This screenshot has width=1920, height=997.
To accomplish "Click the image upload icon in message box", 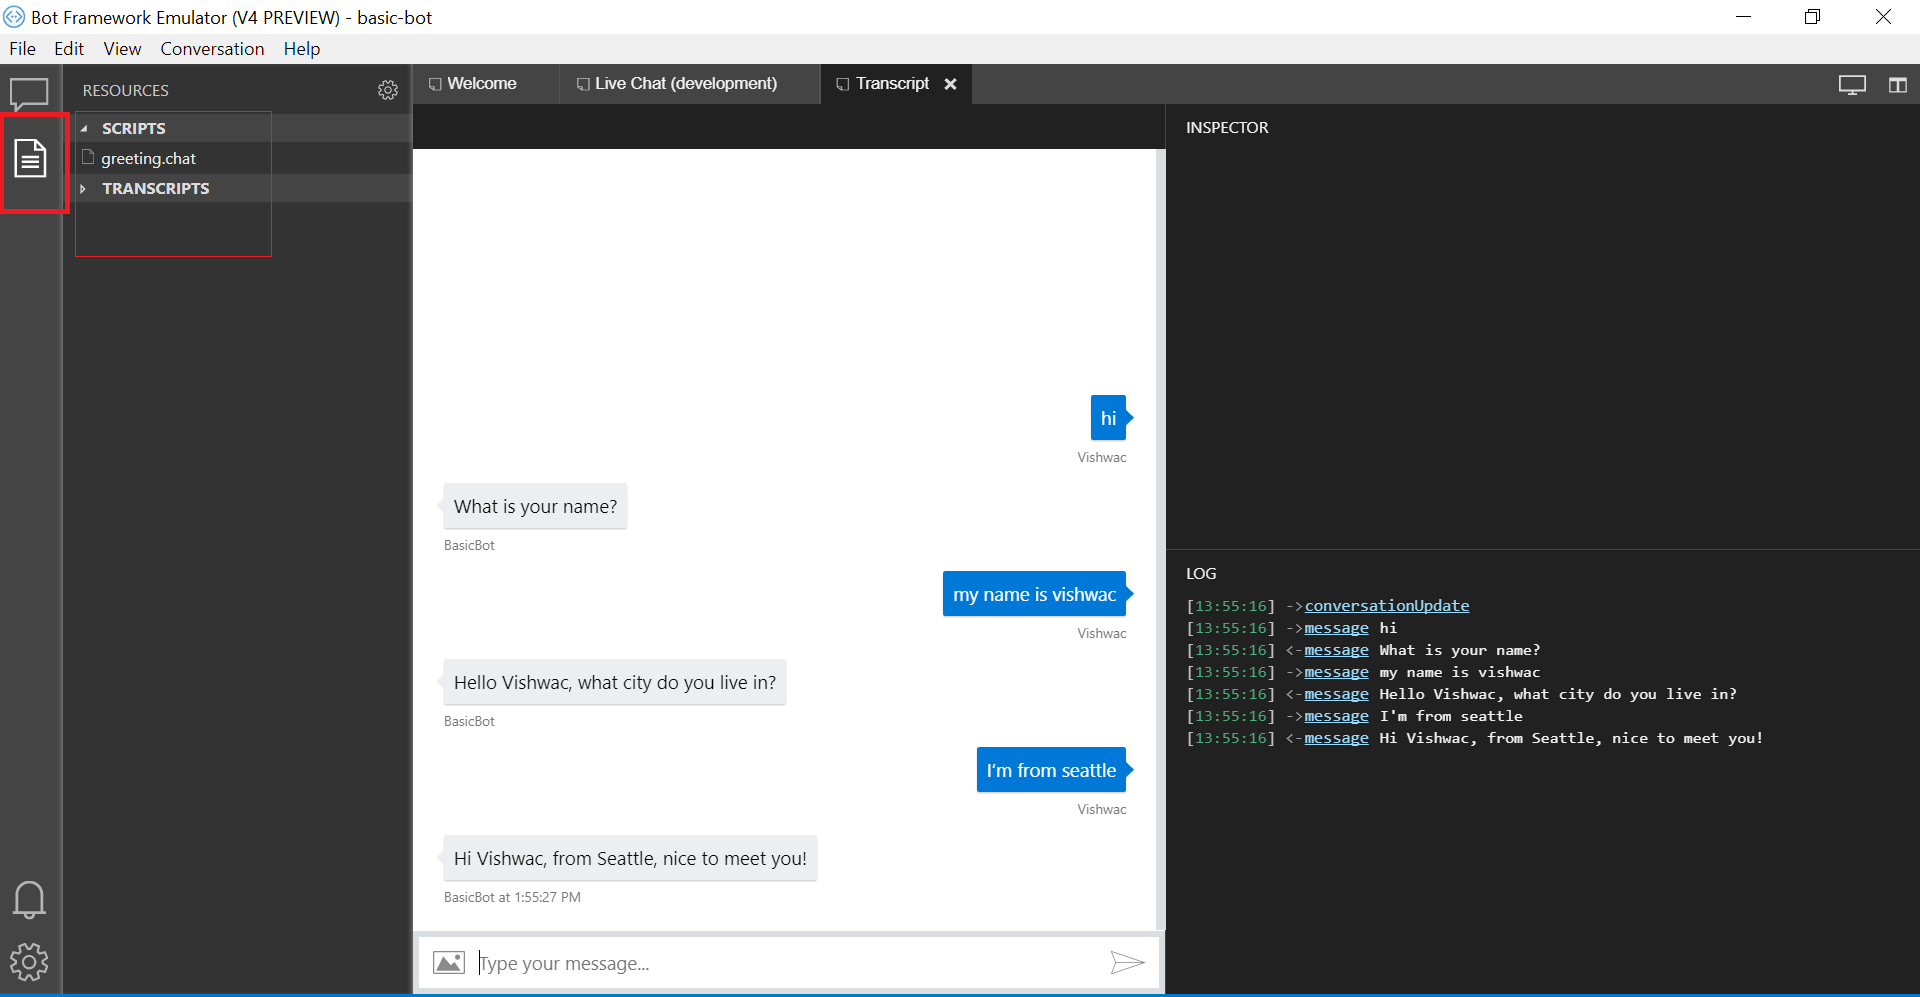I will point(448,963).
